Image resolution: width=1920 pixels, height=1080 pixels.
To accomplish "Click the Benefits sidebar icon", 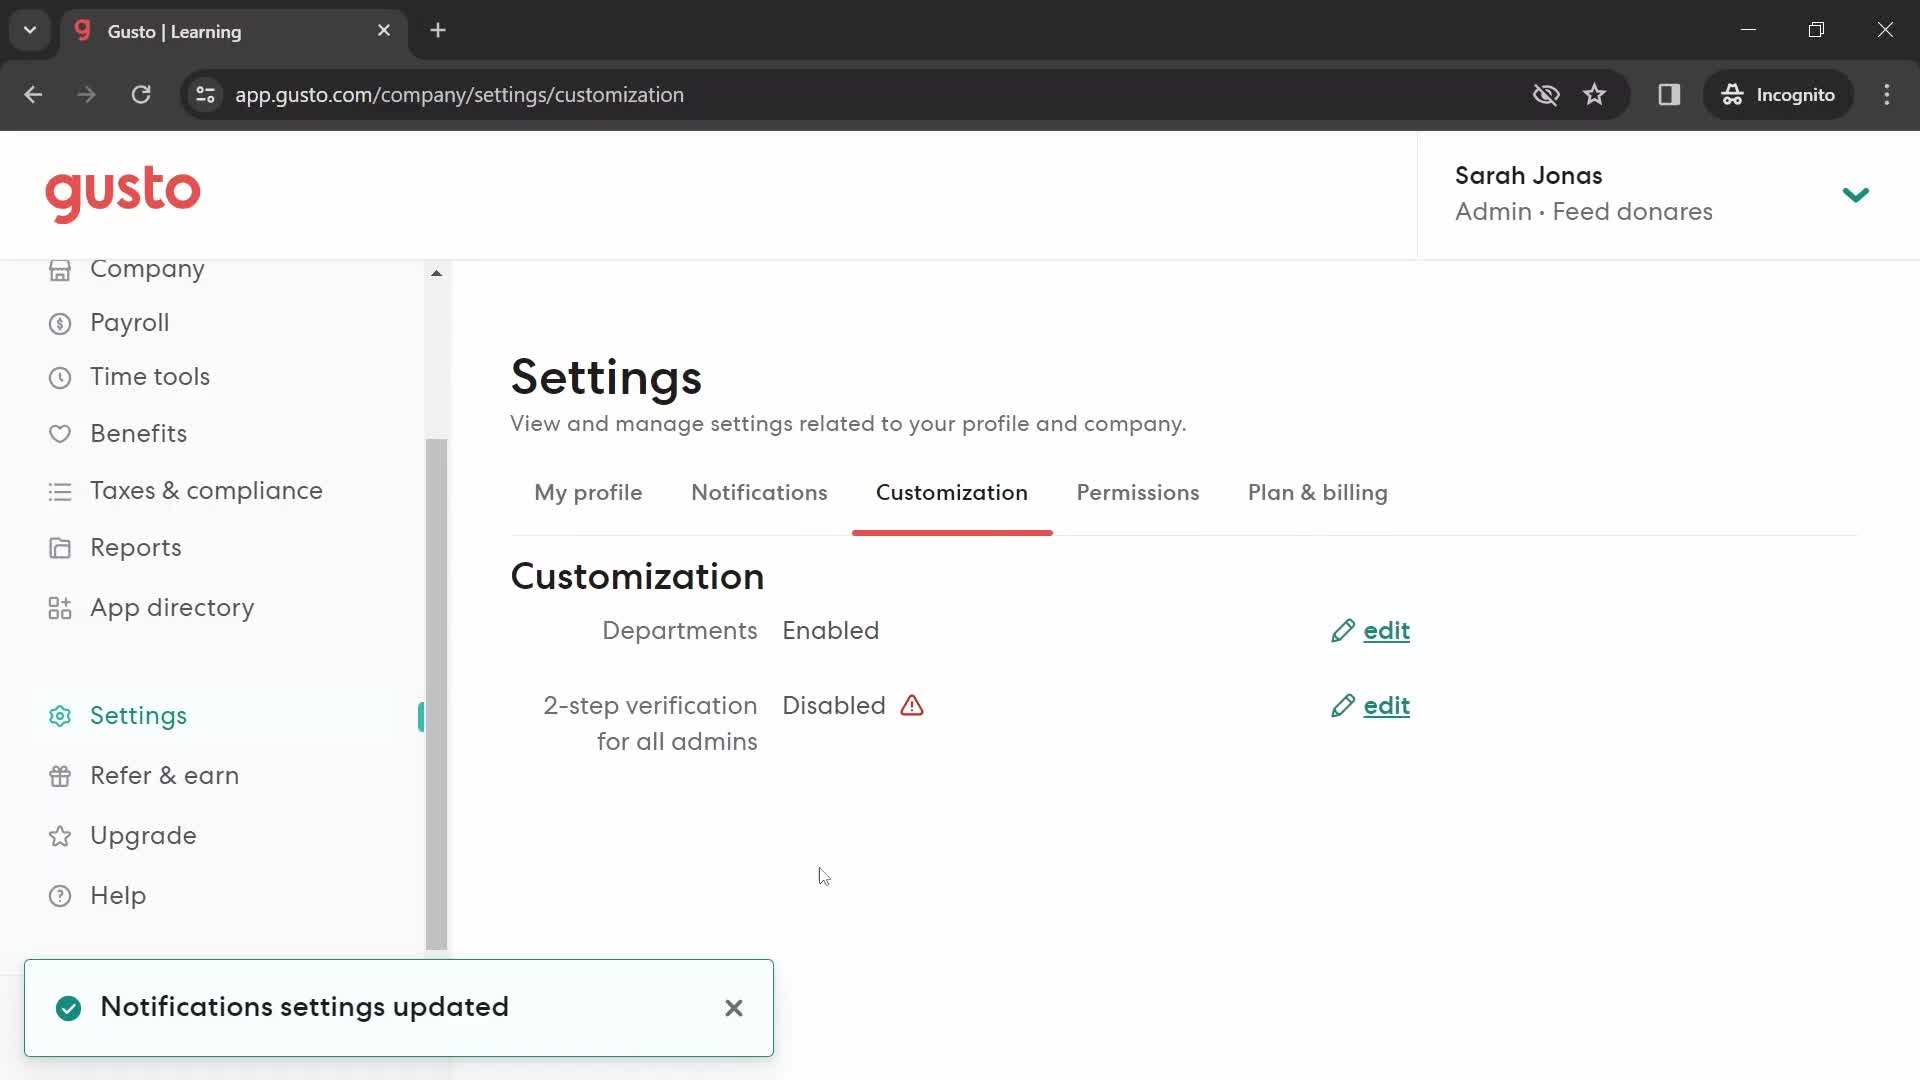I will click(59, 433).
